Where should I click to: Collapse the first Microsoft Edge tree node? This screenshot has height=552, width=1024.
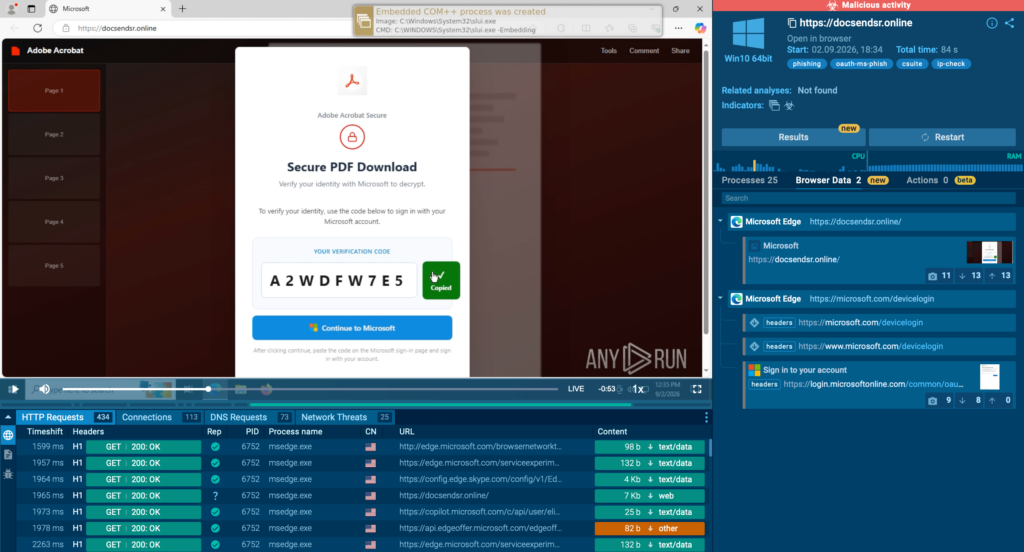point(721,221)
